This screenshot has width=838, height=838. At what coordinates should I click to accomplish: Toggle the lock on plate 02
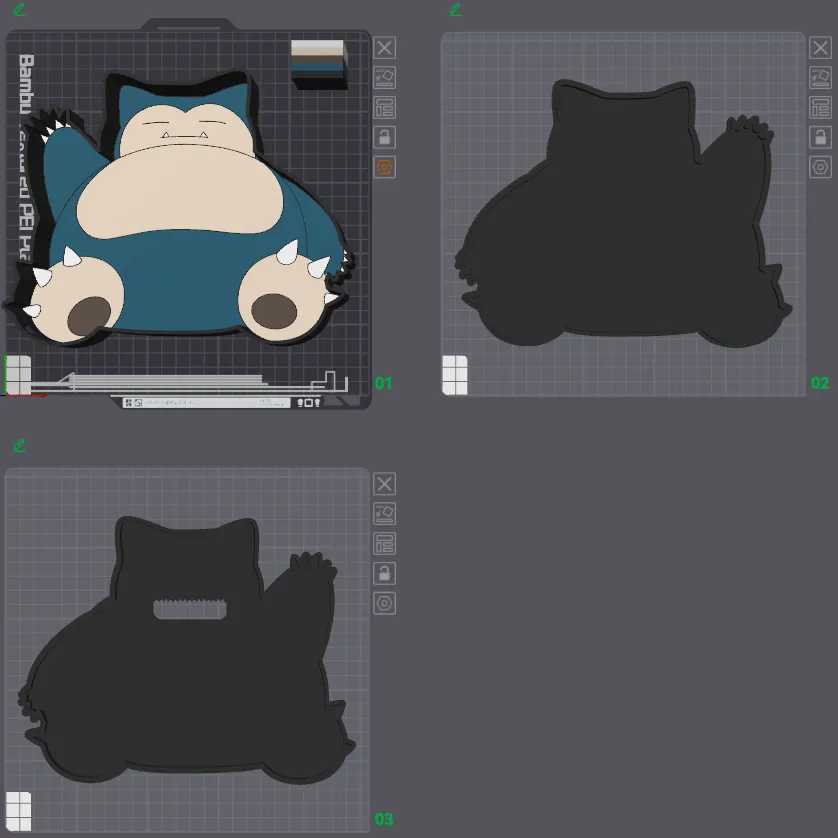tap(820, 138)
